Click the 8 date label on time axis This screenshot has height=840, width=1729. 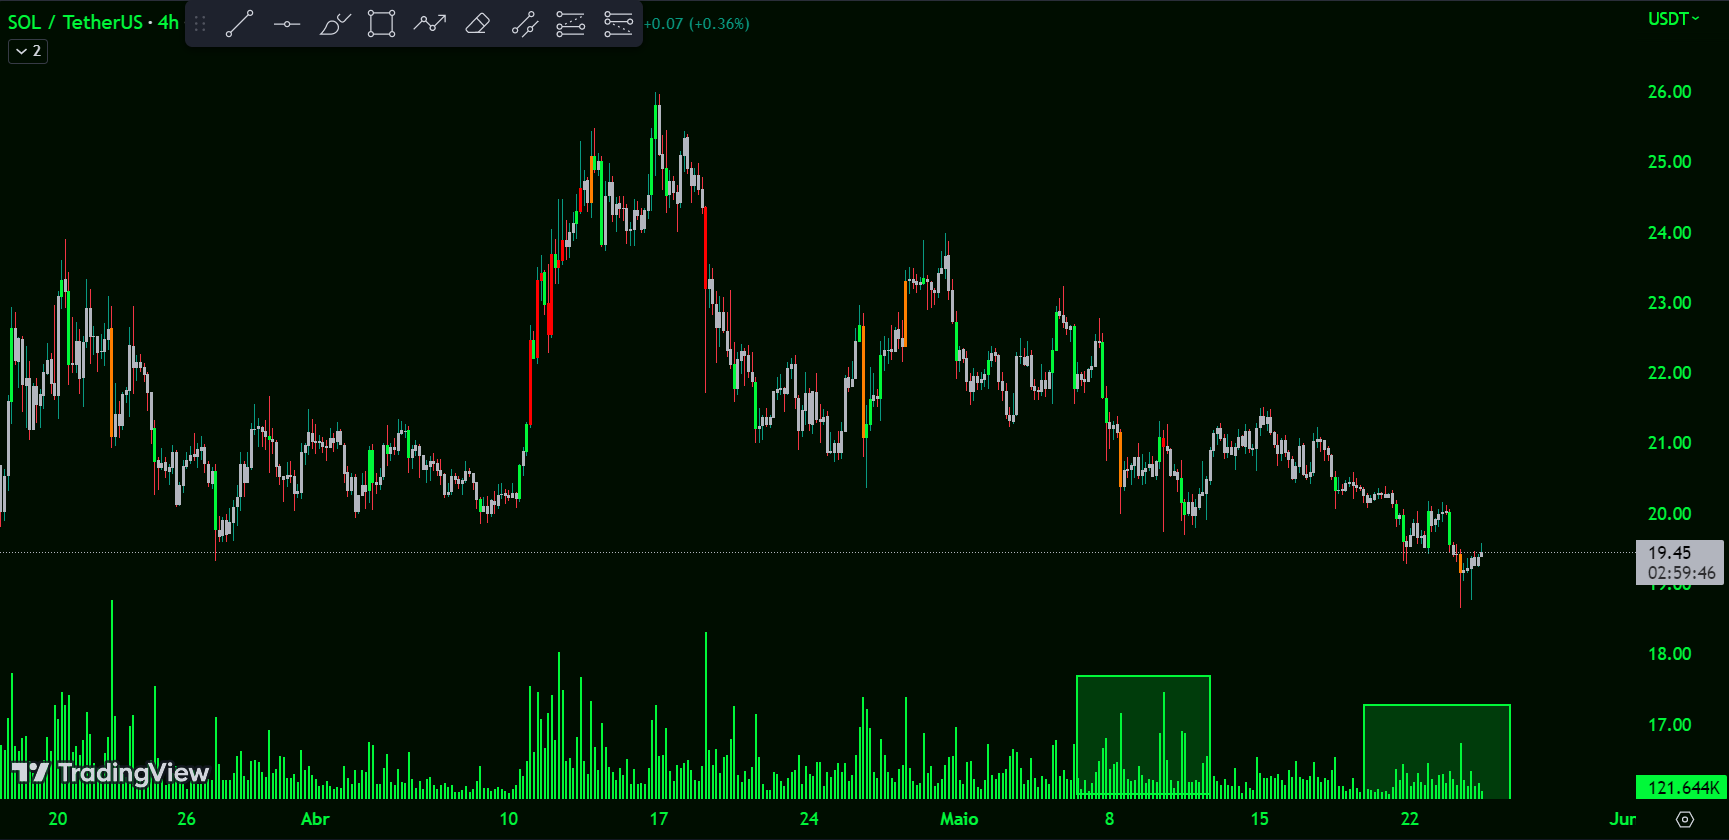tap(1110, 819)
